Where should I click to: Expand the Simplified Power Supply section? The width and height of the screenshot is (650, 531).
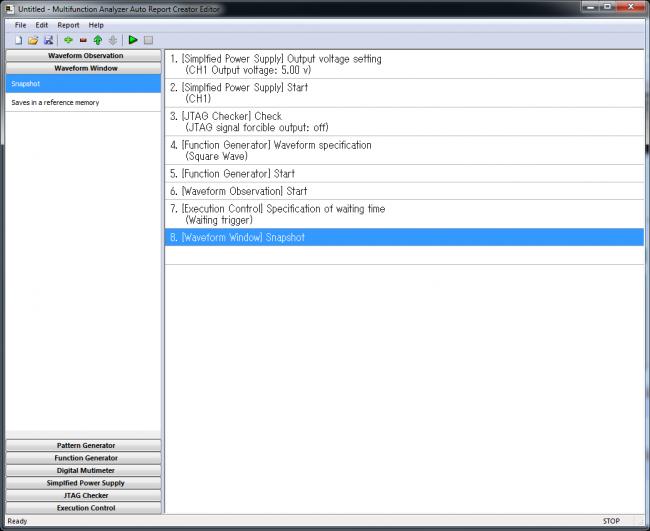pyautogui.click(x=84, y=483)
